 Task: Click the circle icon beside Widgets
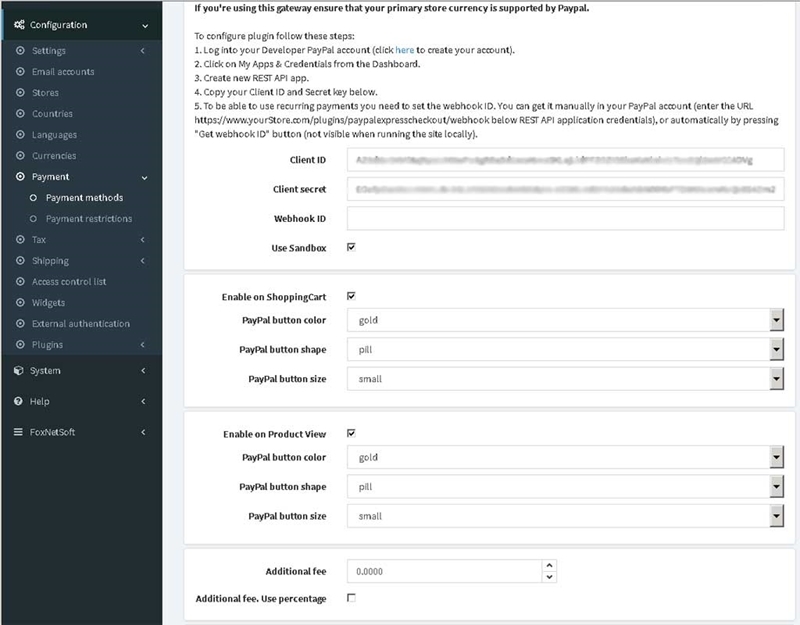[20, 303]
